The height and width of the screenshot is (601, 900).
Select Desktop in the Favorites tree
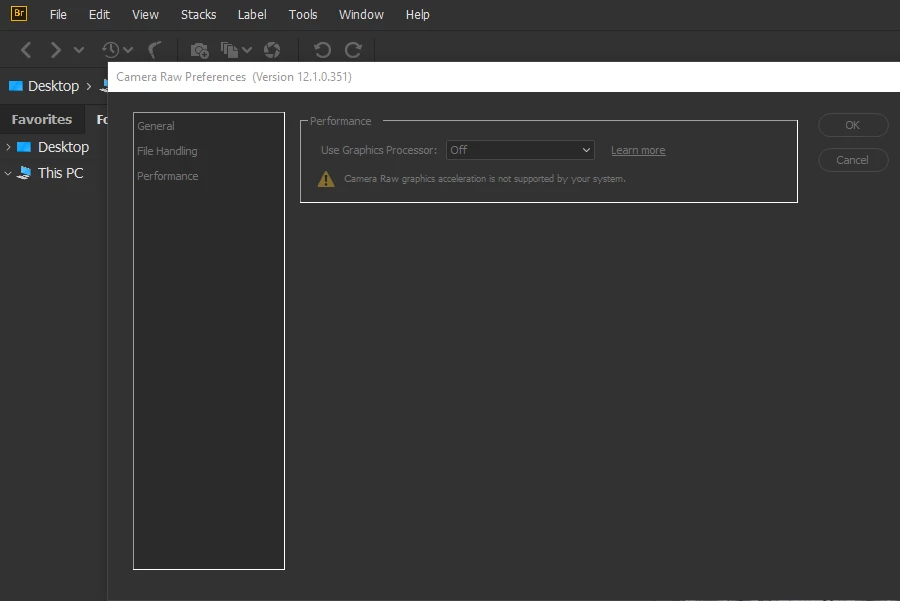point(63,147)
